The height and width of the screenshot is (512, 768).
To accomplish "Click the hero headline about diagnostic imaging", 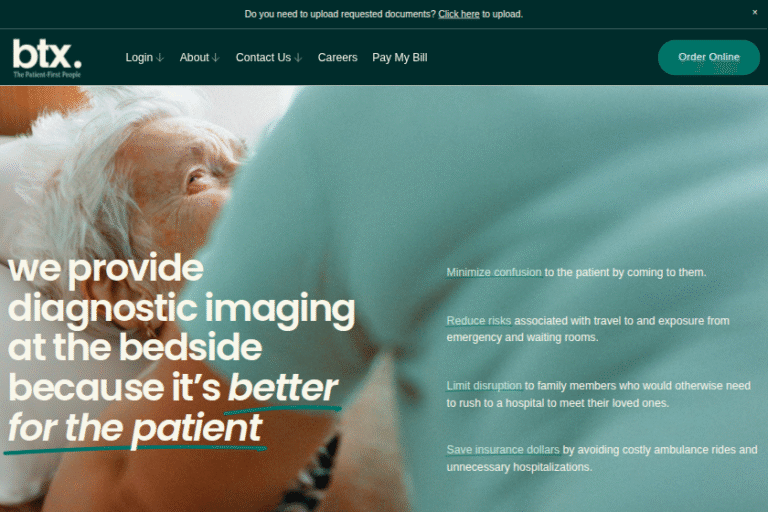I will (x=181, y=348).
